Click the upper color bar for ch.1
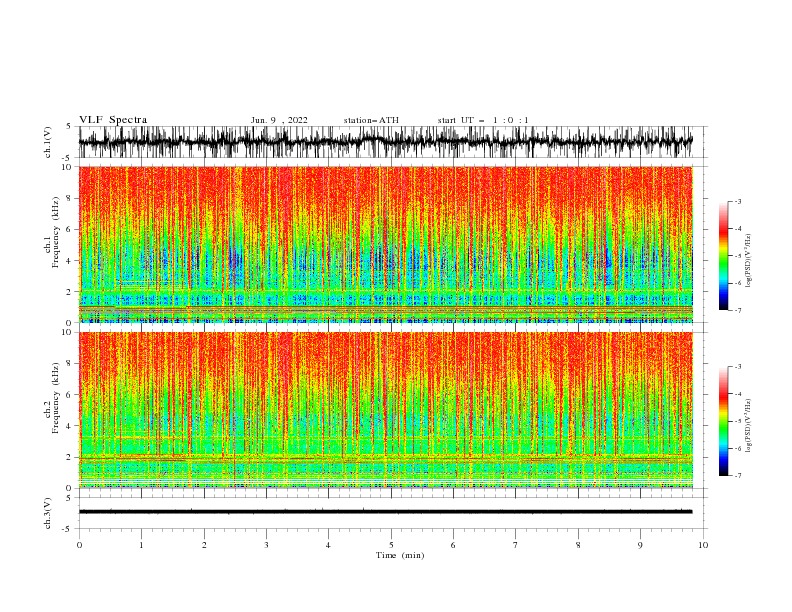This screenshot has height=612, width=792. 723,256
